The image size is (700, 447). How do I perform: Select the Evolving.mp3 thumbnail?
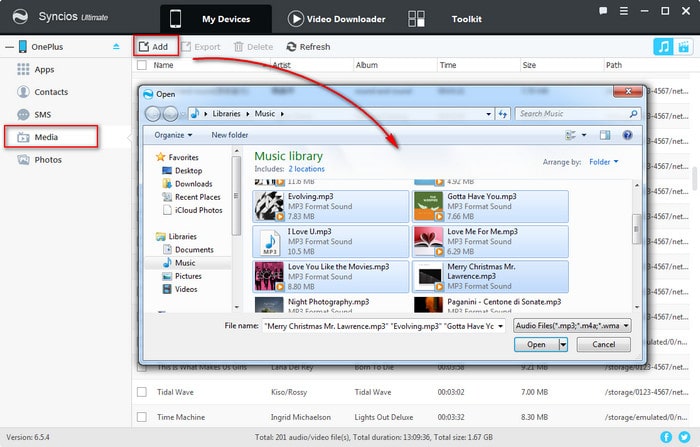(269, 206)
